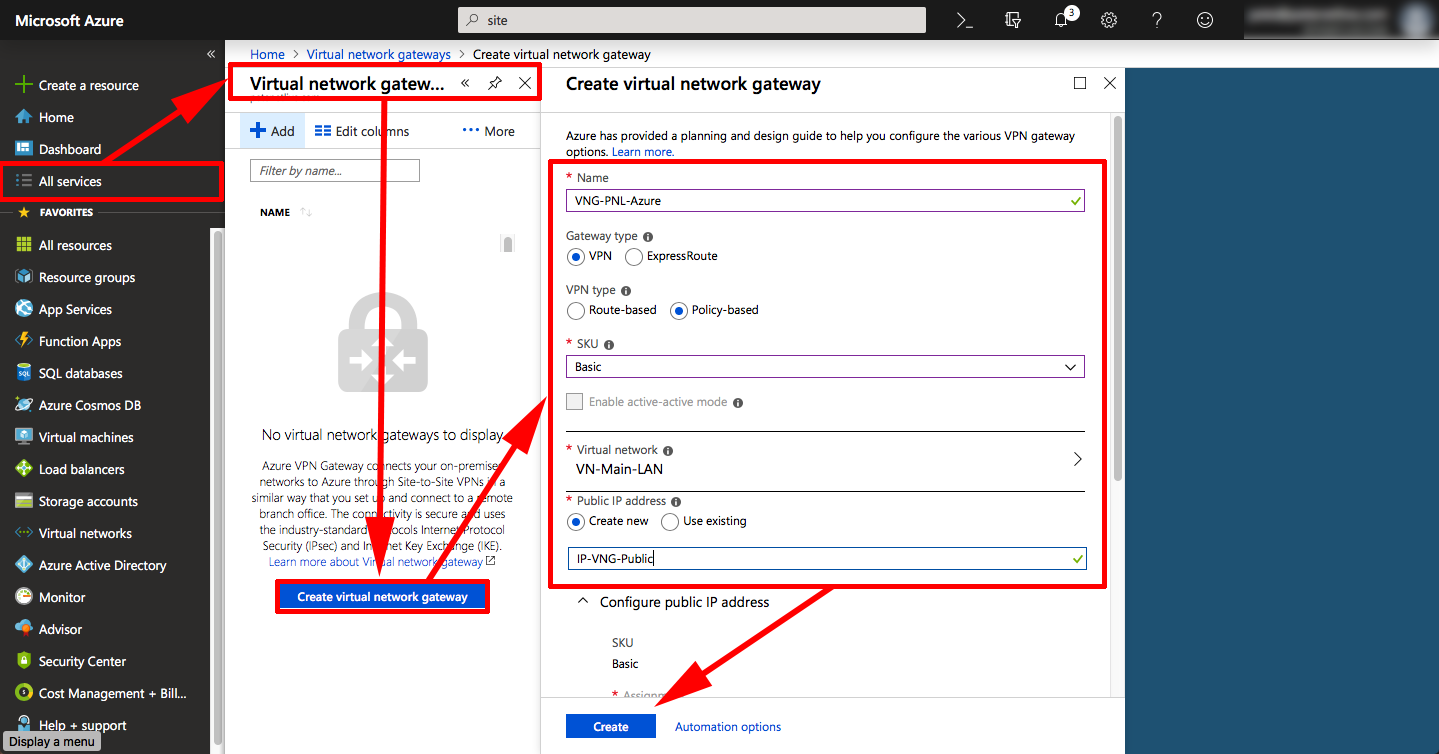Image resolution: width=1439 pixels, height=754 pixels.
Task: Collapse the Virtual network gateways blade
Action: click(x=465, y=84)
